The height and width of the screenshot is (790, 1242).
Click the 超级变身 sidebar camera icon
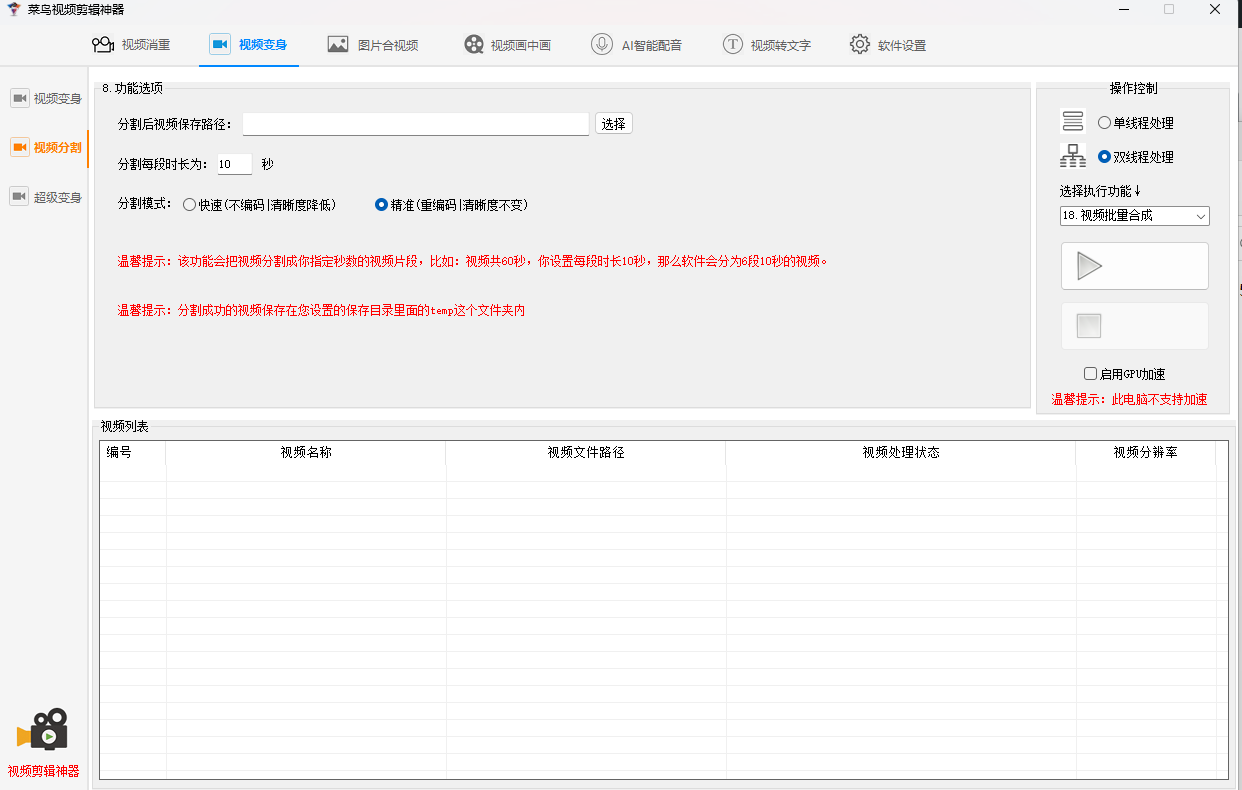click(19, 197)
